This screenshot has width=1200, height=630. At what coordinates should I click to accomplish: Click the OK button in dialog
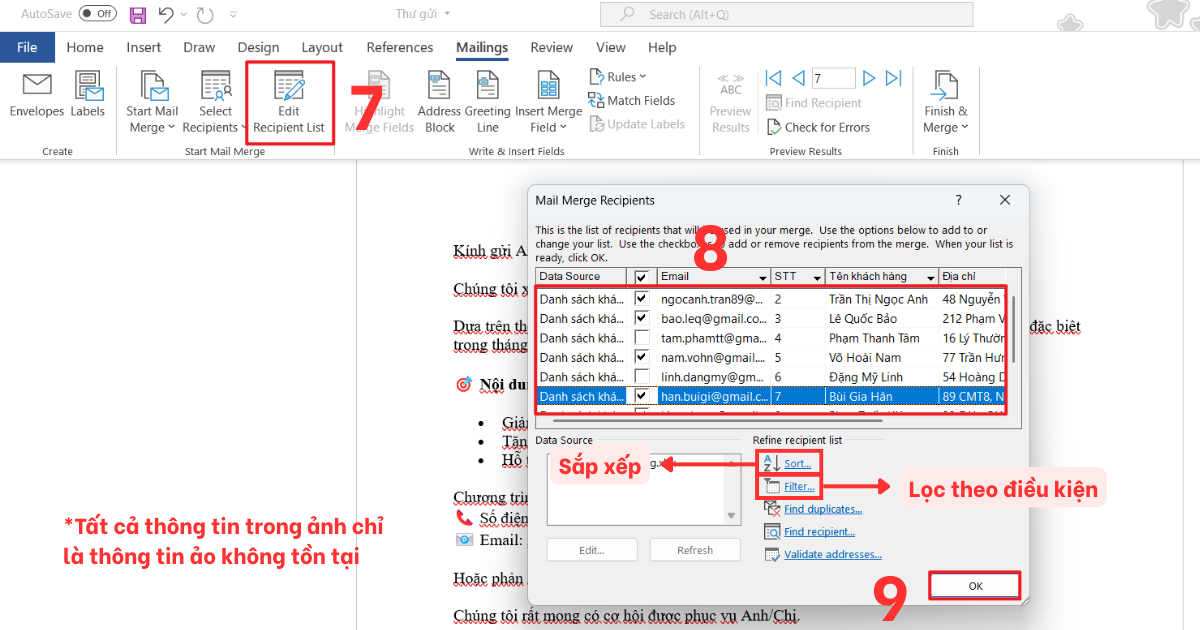tap(975, 586)
